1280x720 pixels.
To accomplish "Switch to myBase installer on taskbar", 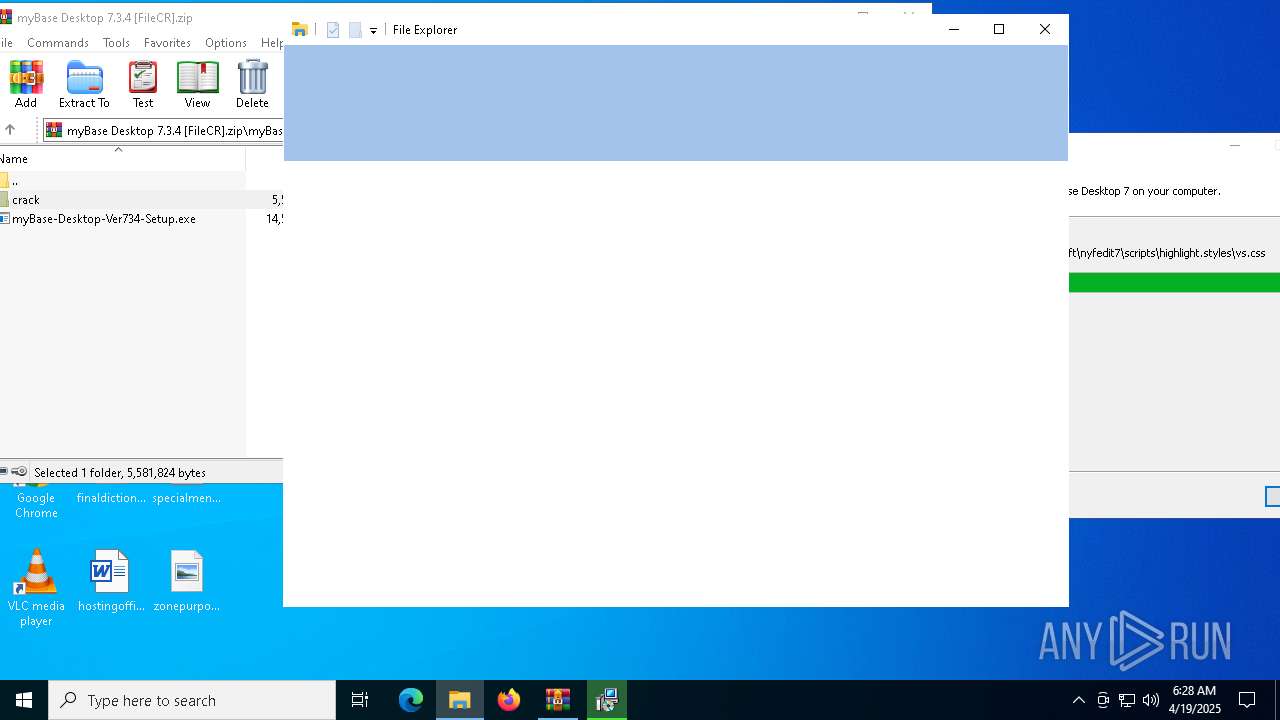I will click(606, 700).
